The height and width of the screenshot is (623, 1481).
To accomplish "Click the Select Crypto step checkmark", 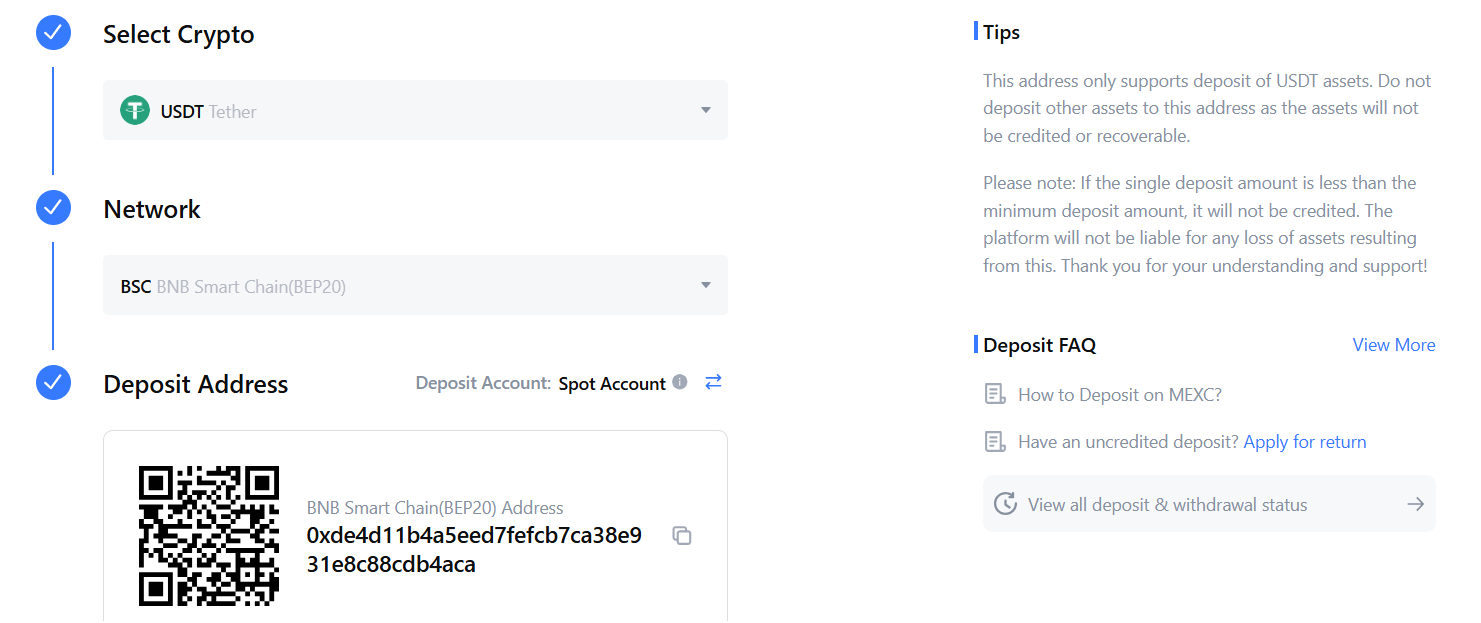I will (x=53, y=33).
